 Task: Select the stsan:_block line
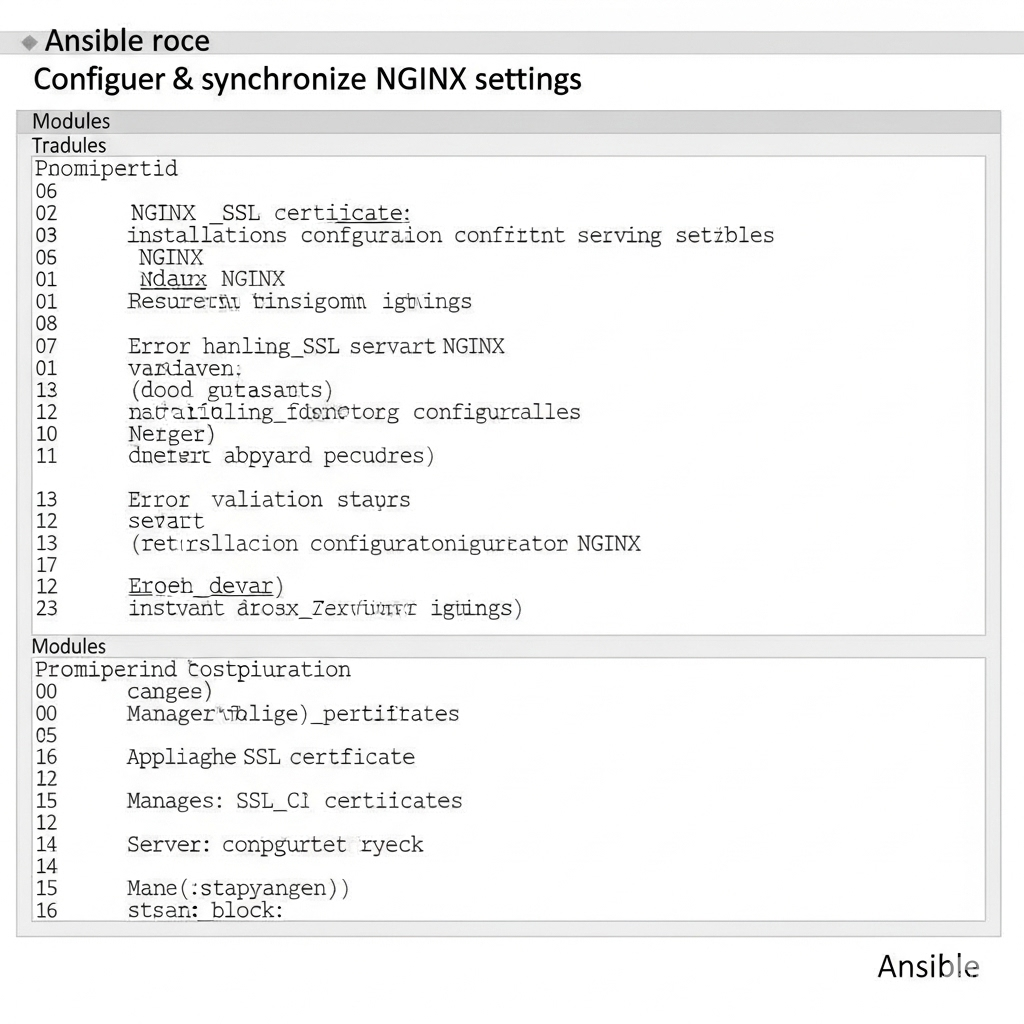[x=205, y=910]
